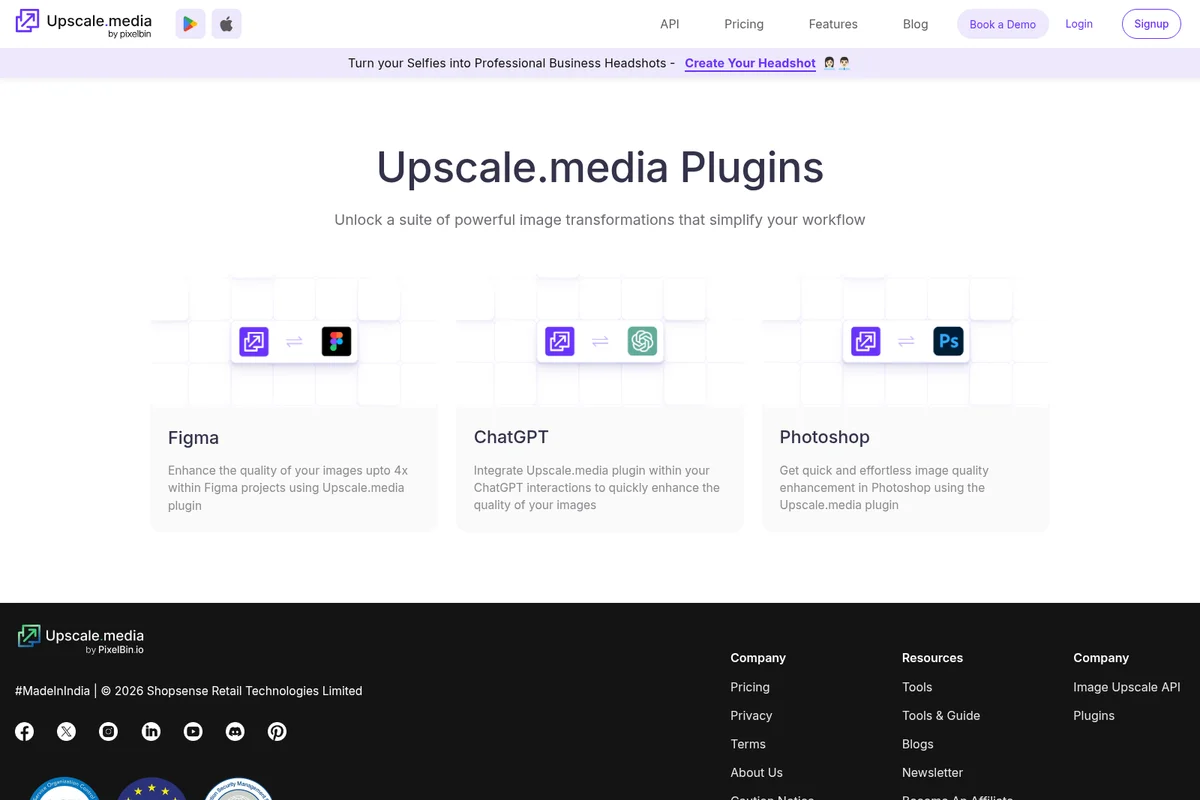Click the Book a Demo button
1200x800 pixels.
(x=1002, y=23)
